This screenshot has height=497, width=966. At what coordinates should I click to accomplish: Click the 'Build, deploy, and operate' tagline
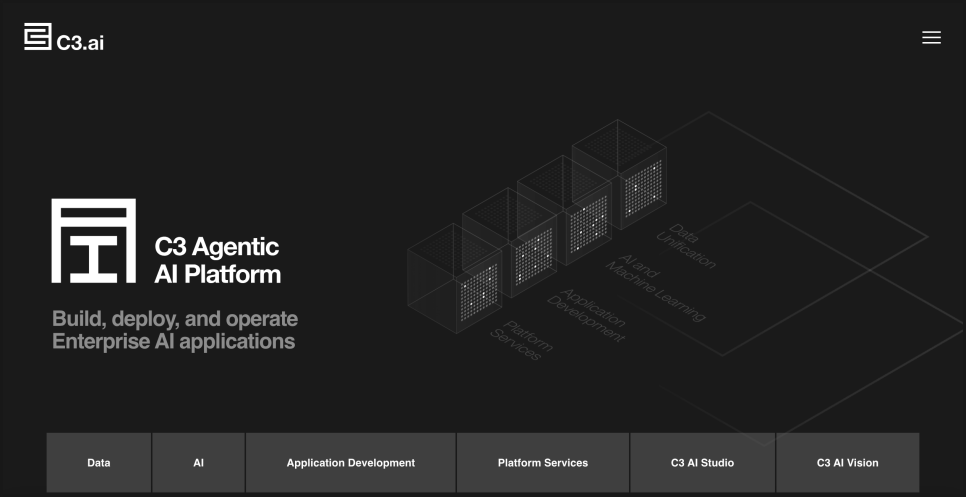pyautogui.click(x=175, y=329)
